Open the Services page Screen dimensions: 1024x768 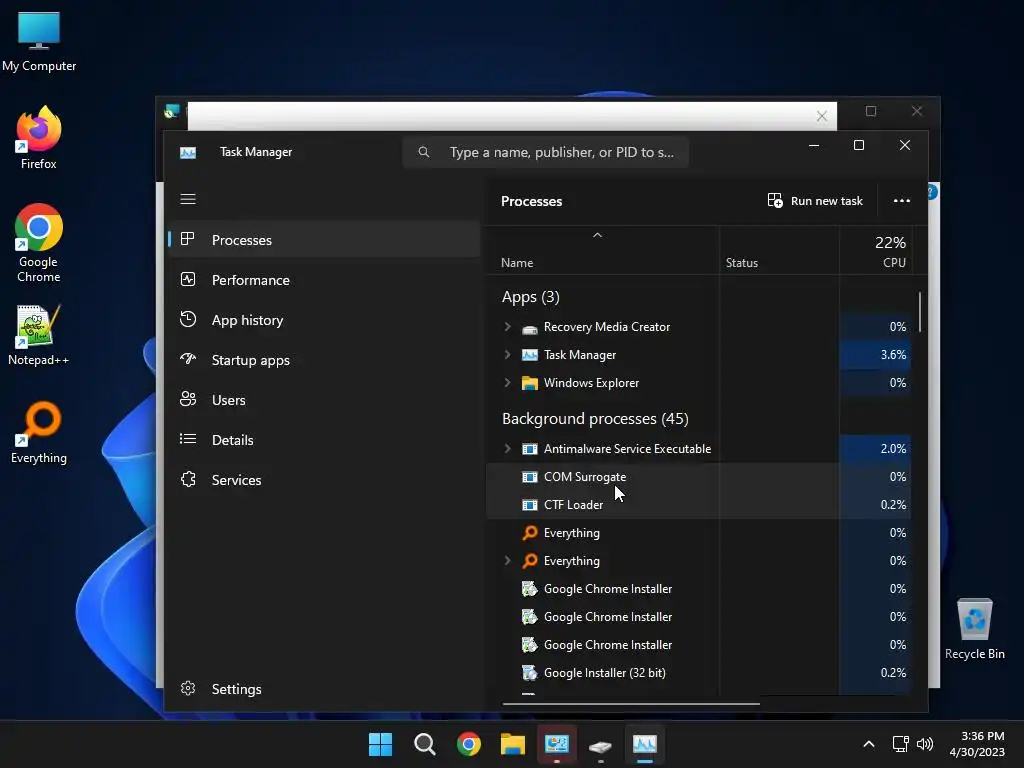coord(324,480)
